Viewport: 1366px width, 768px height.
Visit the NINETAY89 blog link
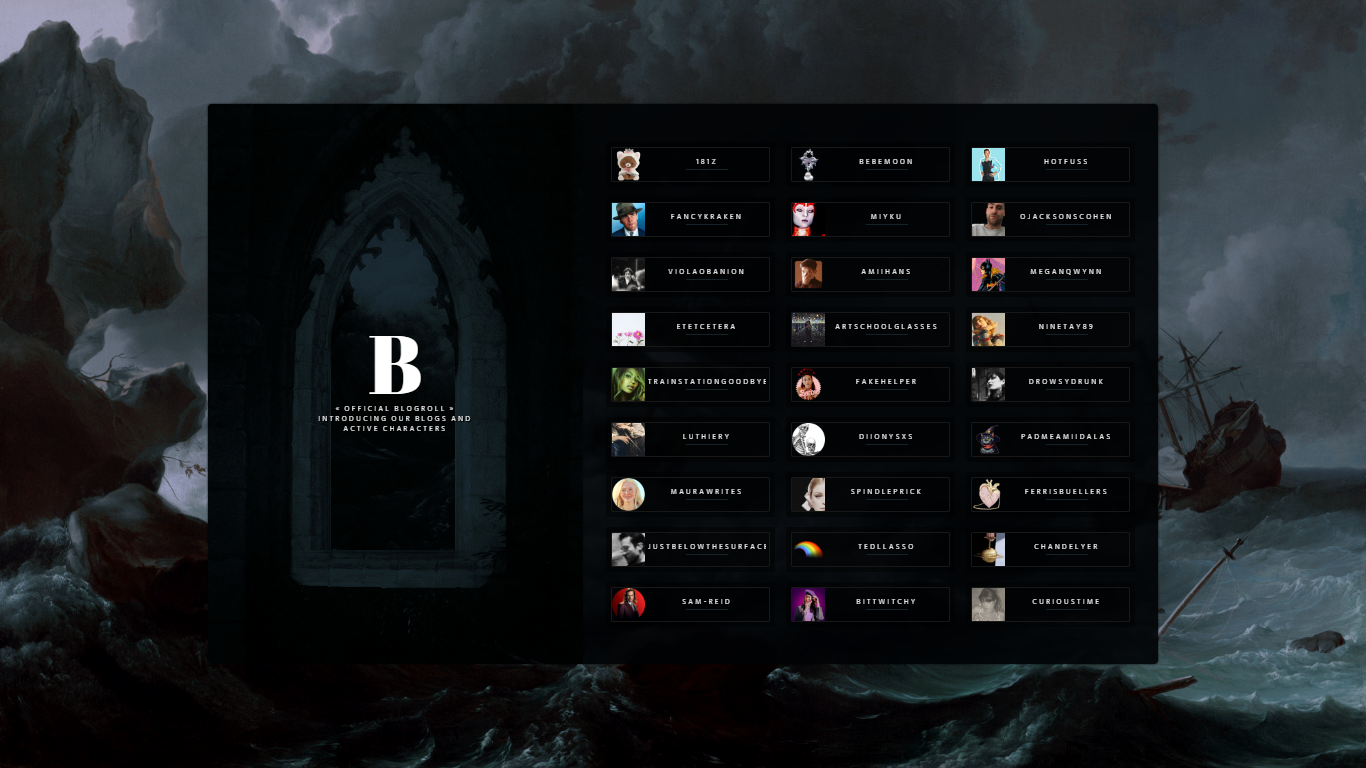tap(1066, 327)
